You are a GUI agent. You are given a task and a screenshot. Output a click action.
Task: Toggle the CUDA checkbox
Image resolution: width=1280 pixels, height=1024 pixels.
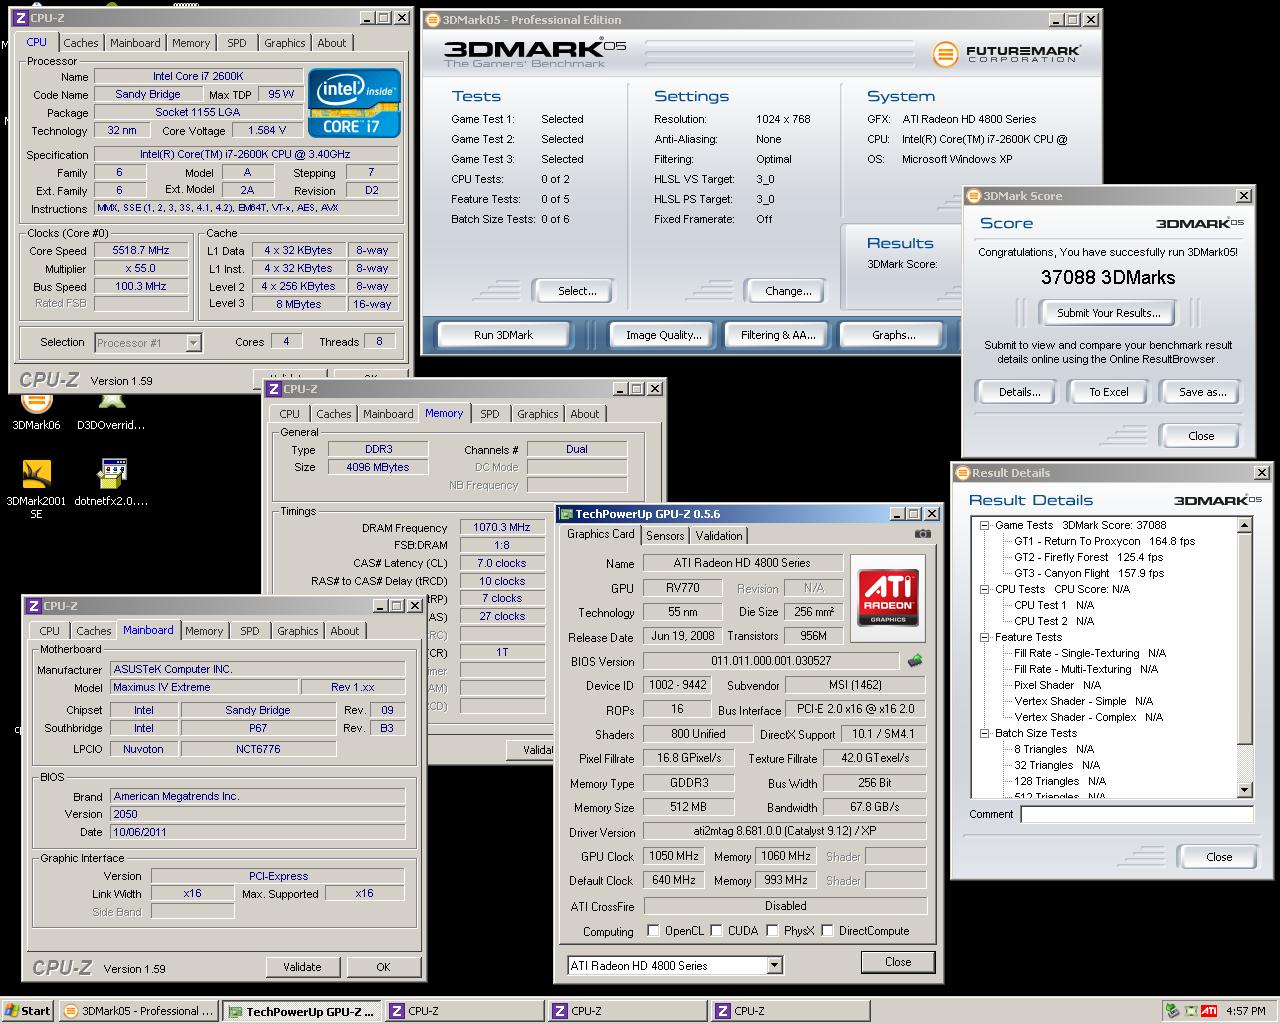716,931
